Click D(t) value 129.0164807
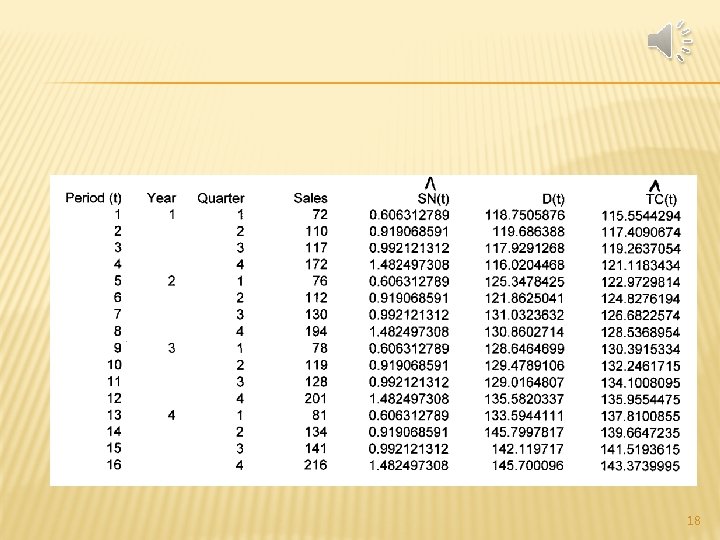Image resolution: width=720 pixels, height=540 pixels. [525, 382]
